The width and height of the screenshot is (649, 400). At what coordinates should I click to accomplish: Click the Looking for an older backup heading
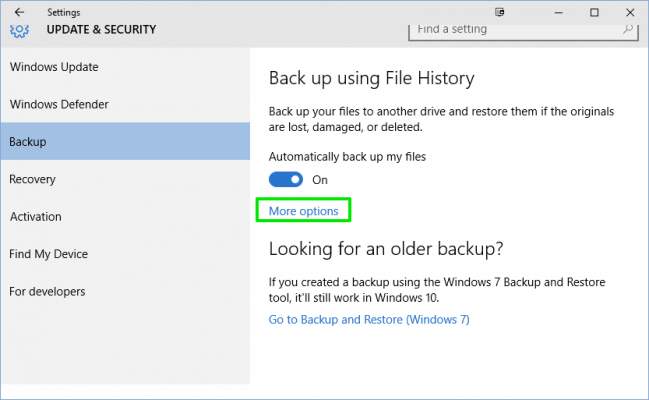click(x=386, y=249)
